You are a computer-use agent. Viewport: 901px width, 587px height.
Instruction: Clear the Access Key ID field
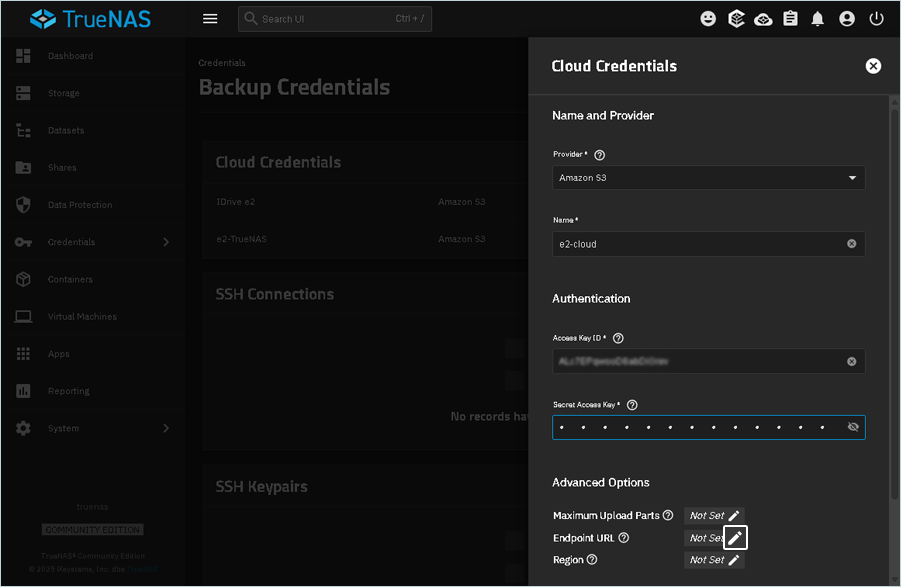(852, 361)
